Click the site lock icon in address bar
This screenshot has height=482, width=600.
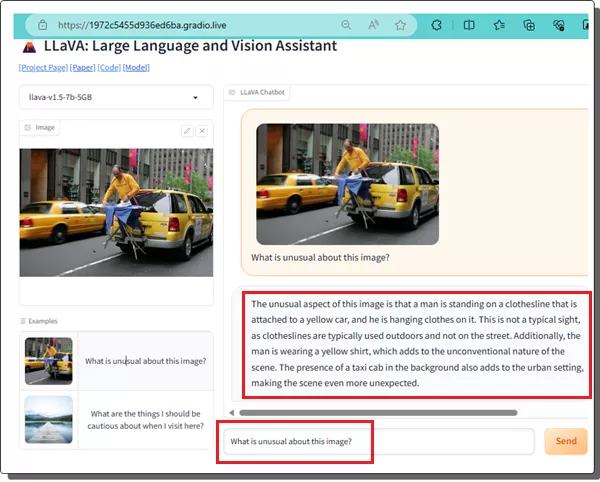[x=44, y=25]
